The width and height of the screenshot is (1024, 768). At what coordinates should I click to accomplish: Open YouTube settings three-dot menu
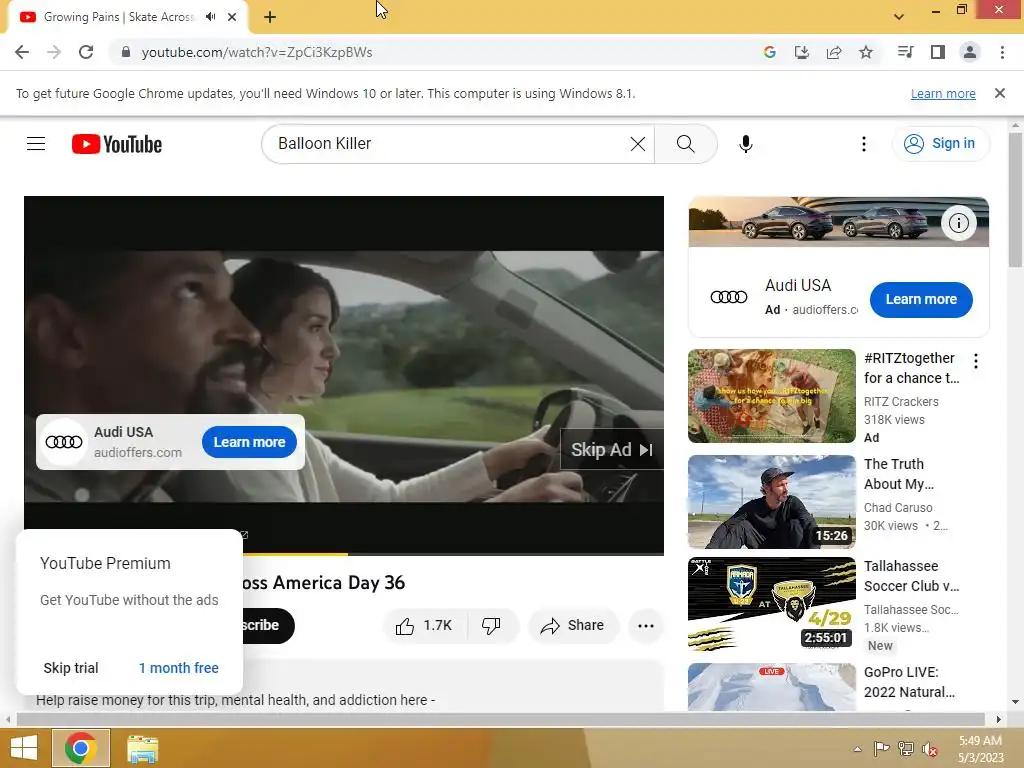[863, 144]
